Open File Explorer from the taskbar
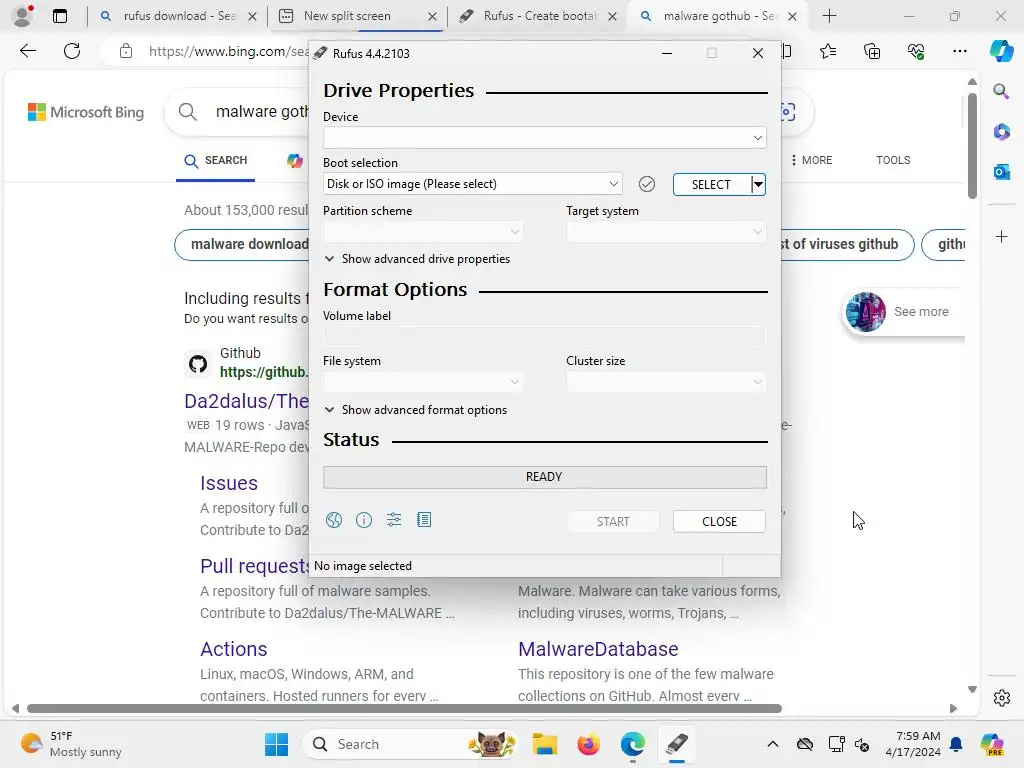 pyautogui.click(x=544, y=744)
